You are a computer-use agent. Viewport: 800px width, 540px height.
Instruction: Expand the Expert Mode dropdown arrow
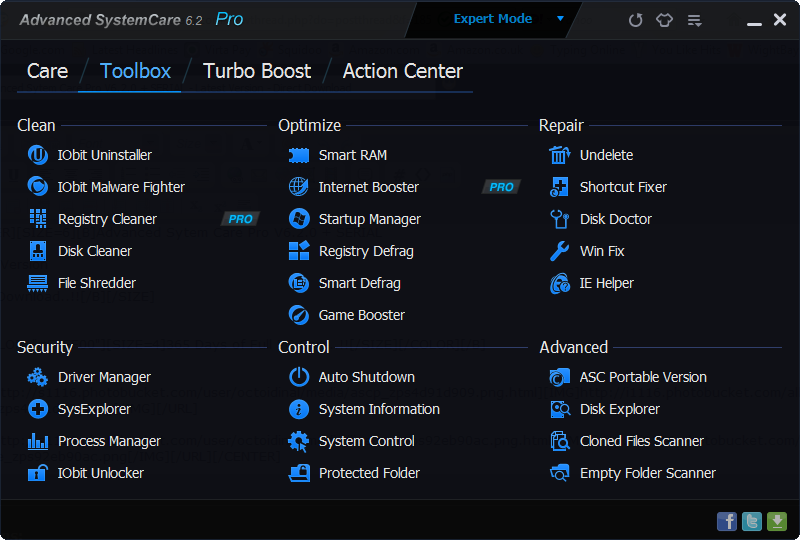point(560,19)
